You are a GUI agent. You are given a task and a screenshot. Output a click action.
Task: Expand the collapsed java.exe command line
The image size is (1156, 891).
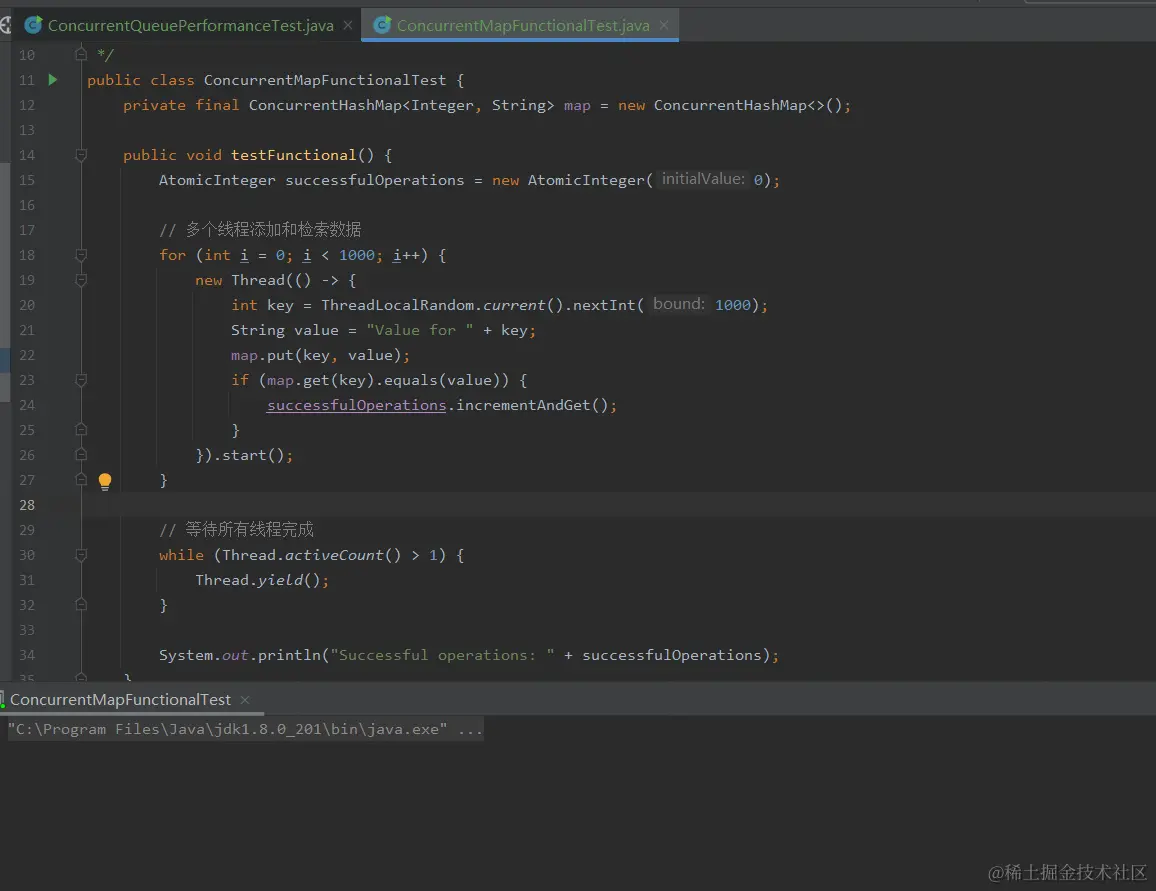470,730
